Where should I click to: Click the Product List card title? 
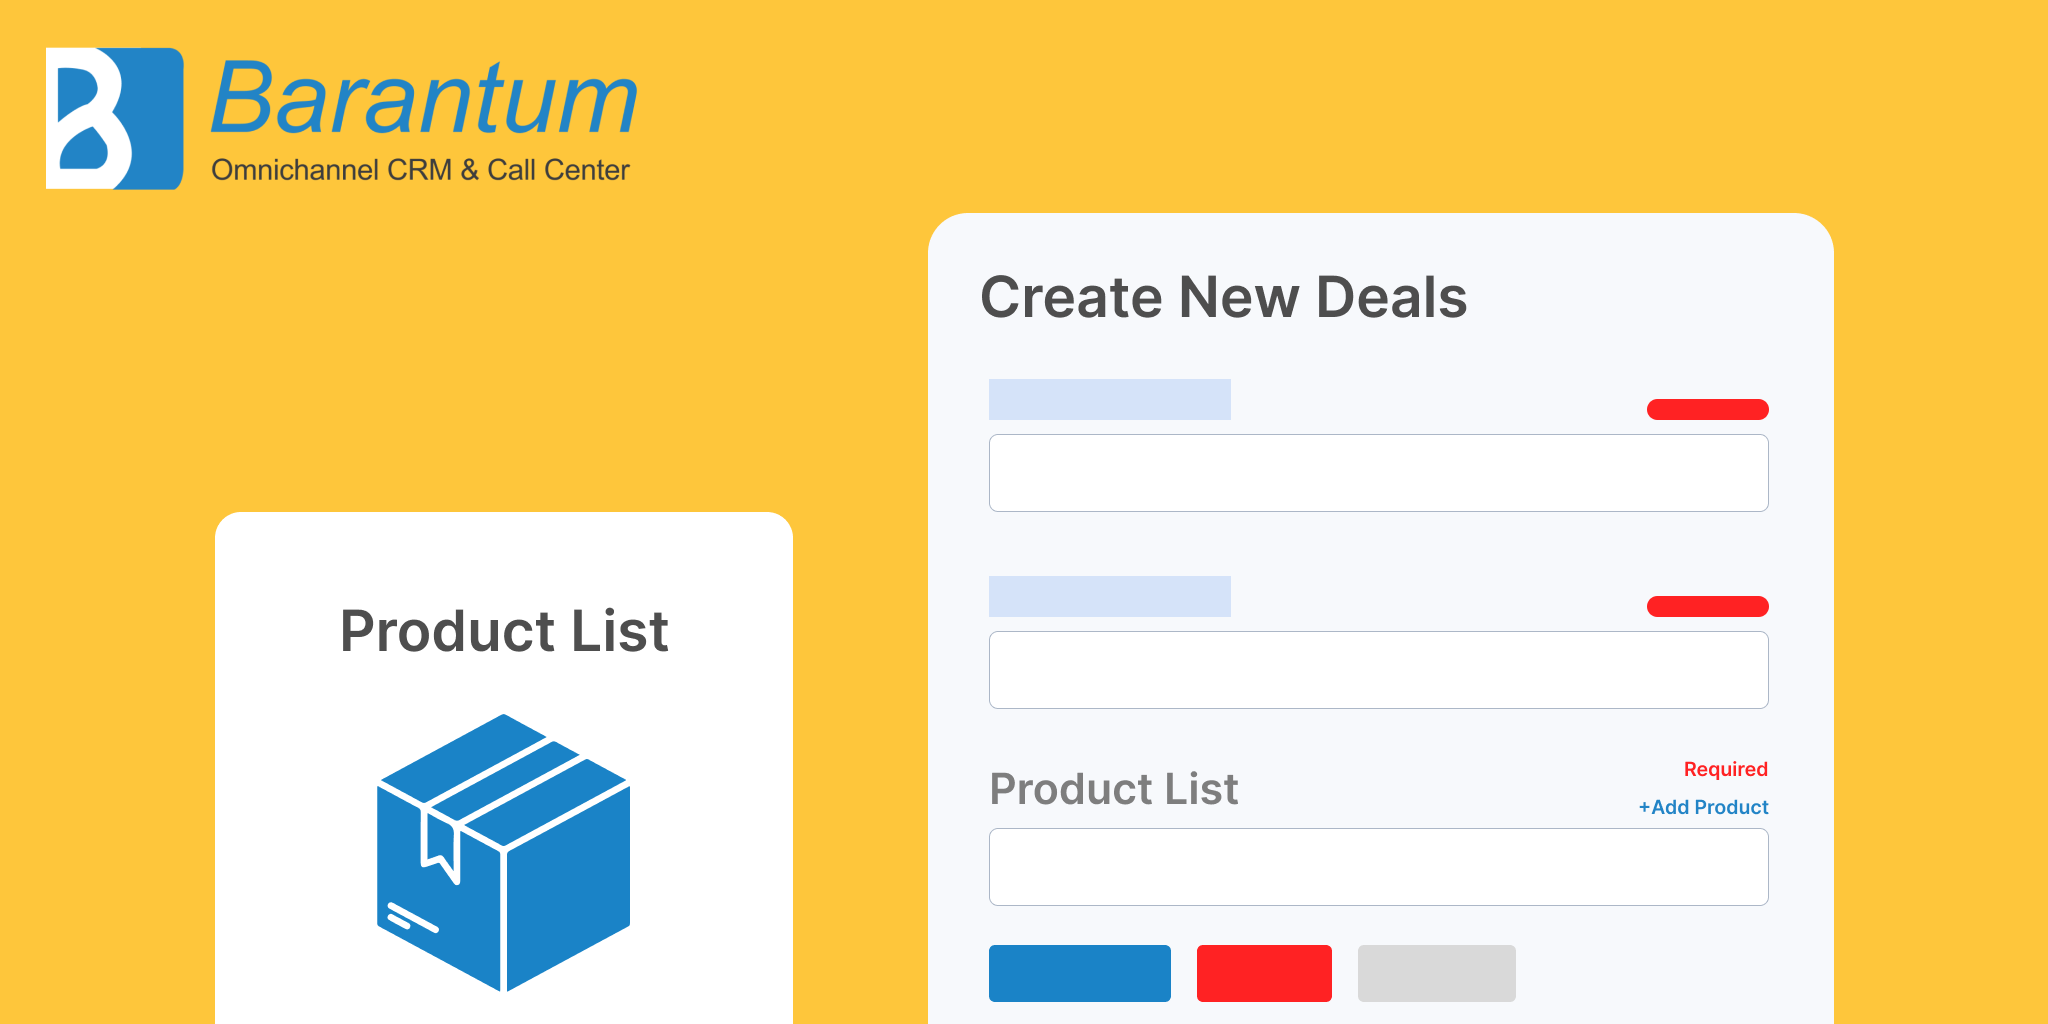click(x=504, y=631)
